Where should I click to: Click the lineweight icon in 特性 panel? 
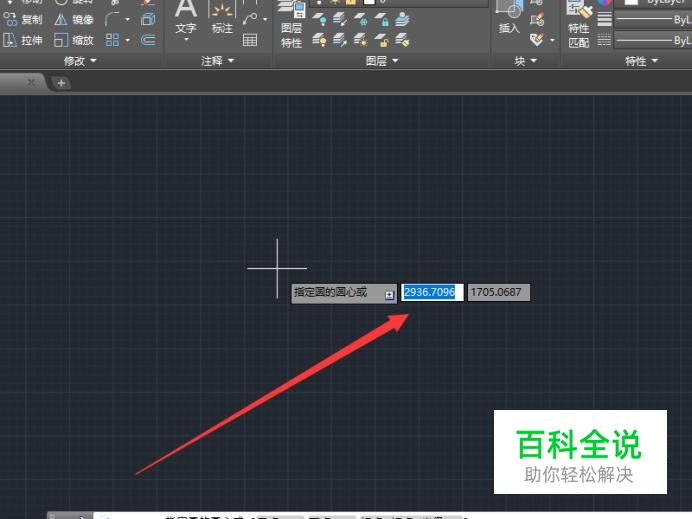[604, 19]
